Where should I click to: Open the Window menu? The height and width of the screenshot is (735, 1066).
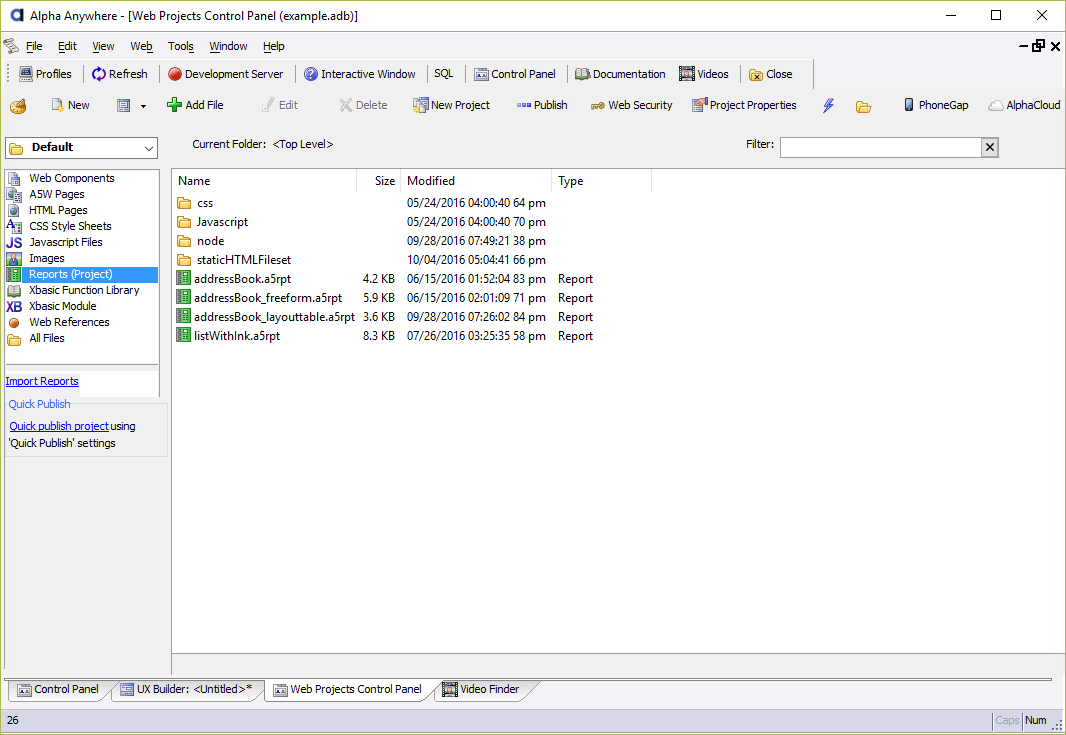tap(228, 46)
